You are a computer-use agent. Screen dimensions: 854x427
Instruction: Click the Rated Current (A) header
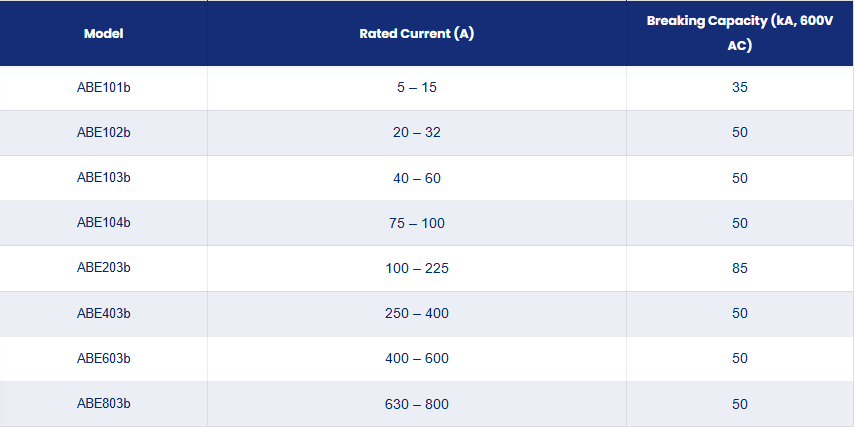click(417, 33)
